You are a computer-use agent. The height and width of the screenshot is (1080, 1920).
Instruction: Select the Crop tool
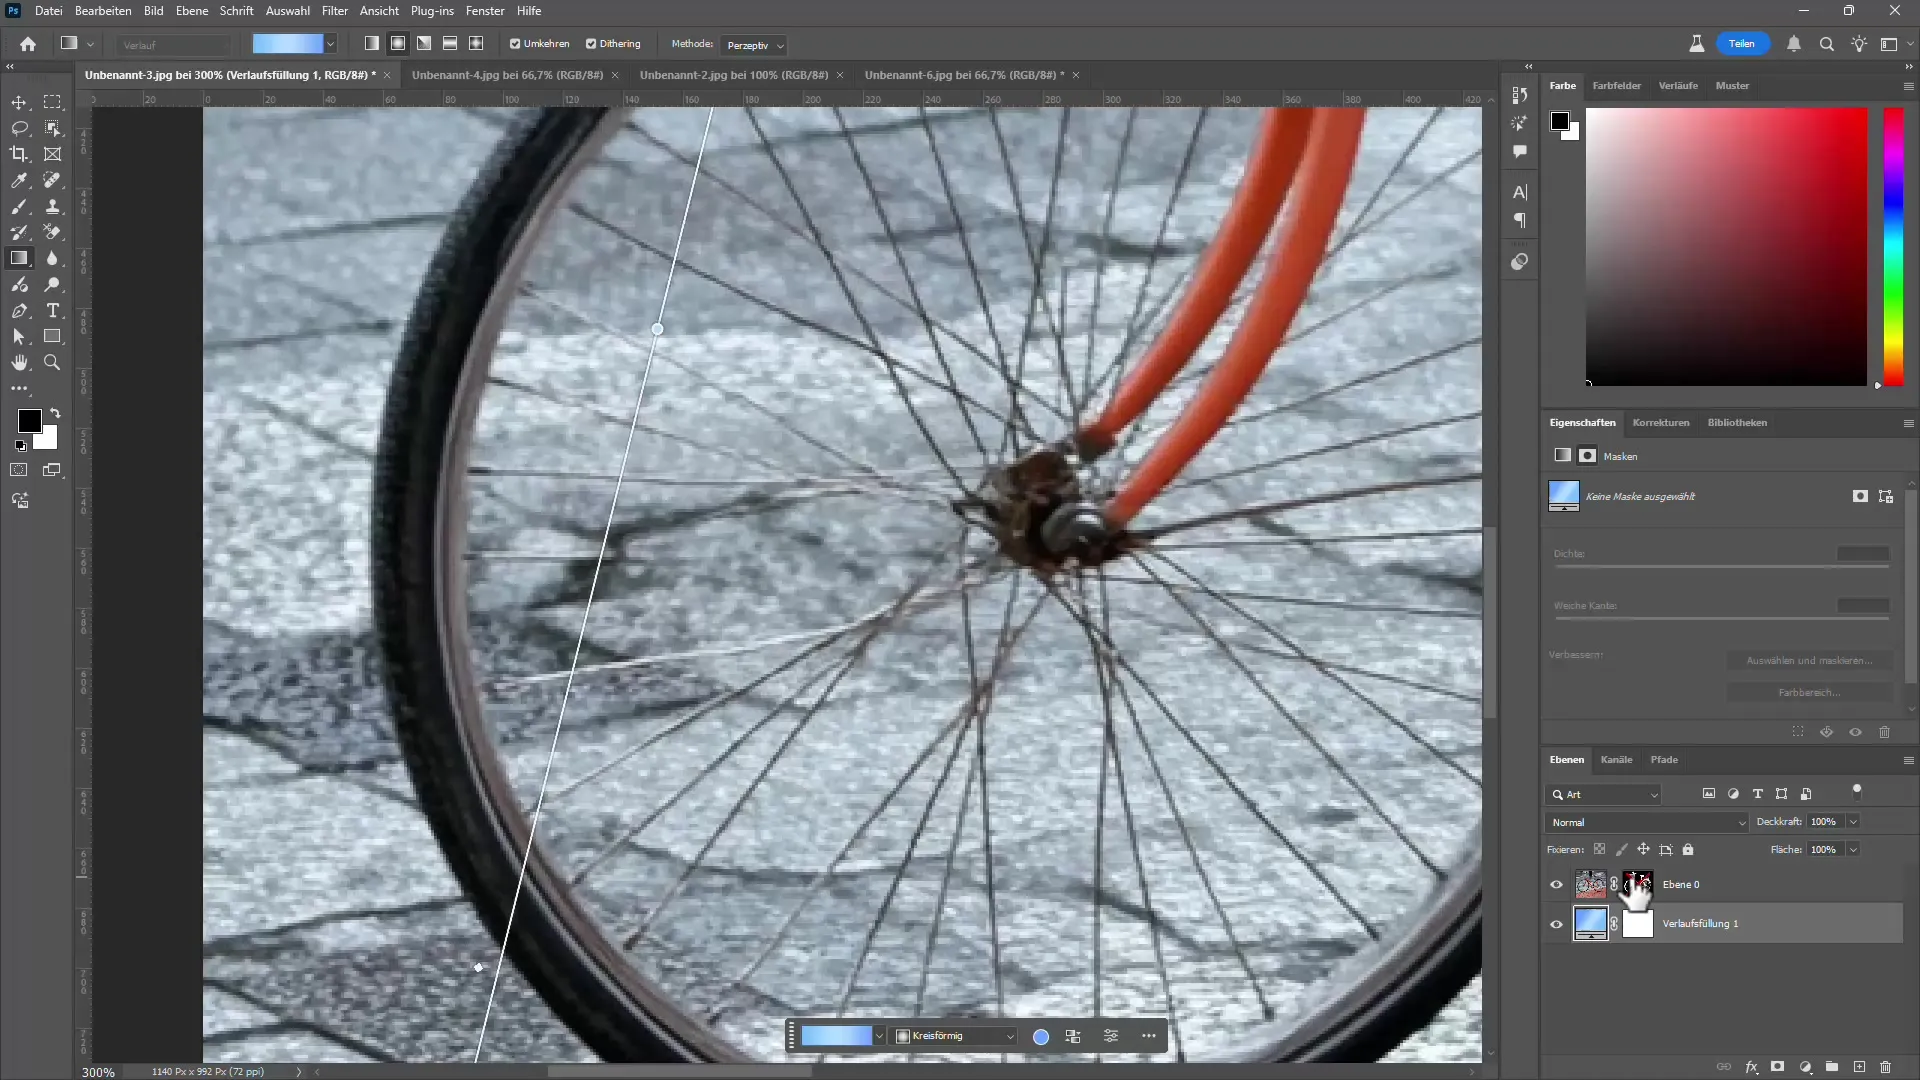pos(19,154)
